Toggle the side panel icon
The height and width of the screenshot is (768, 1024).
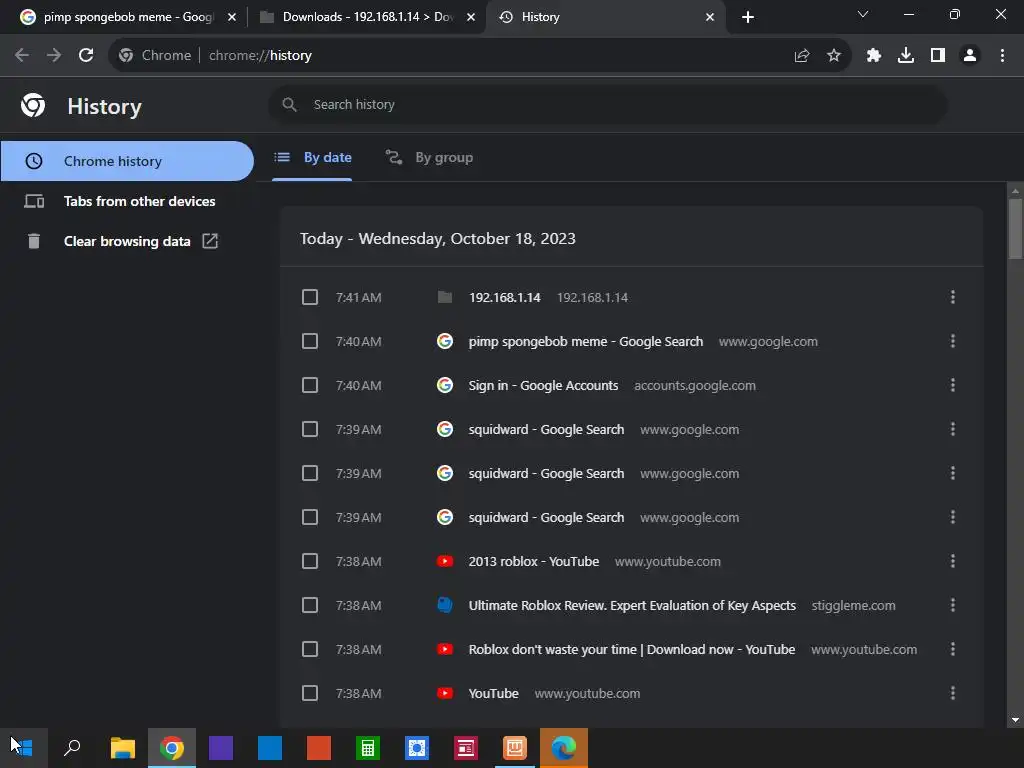[938, 56]
